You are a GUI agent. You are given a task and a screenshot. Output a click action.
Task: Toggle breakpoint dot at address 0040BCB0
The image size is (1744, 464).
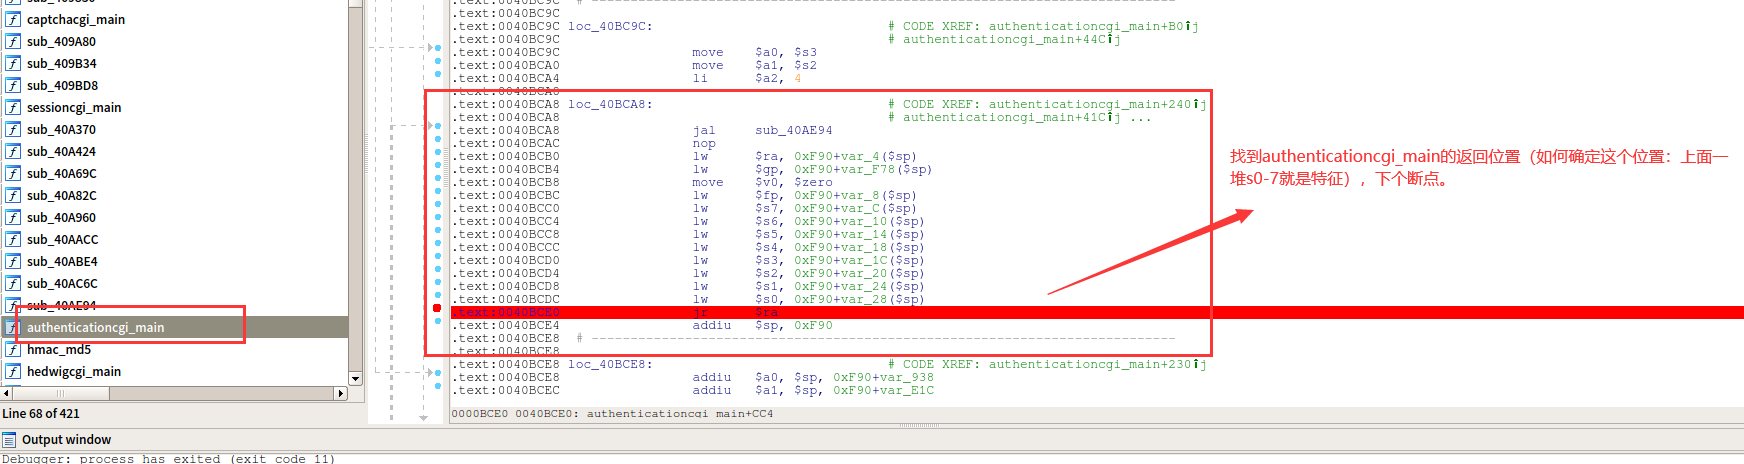(438, 152)
